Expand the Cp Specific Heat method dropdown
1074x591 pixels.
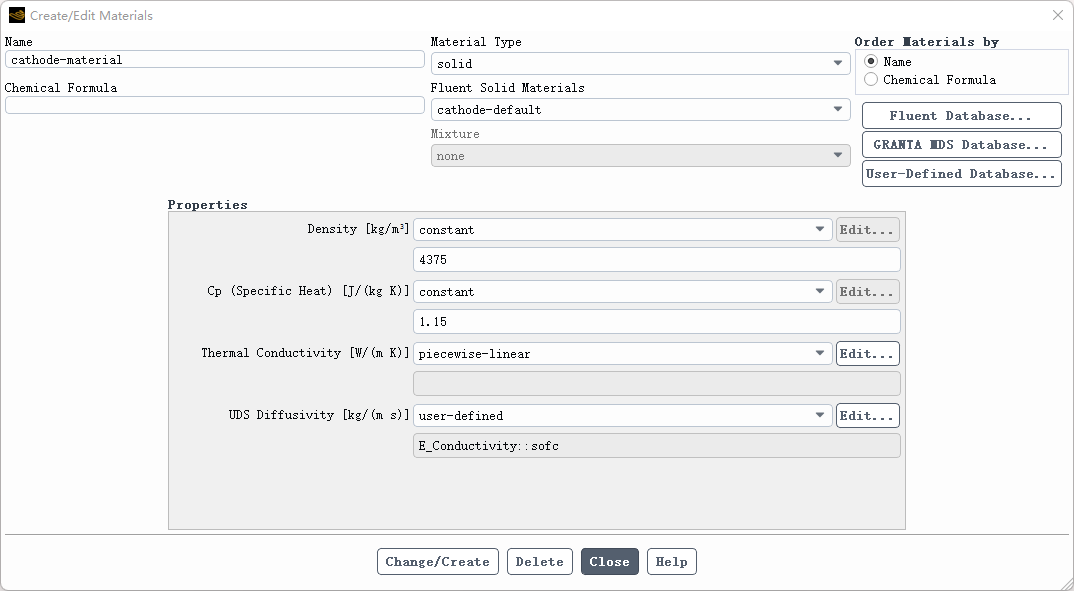622,292
